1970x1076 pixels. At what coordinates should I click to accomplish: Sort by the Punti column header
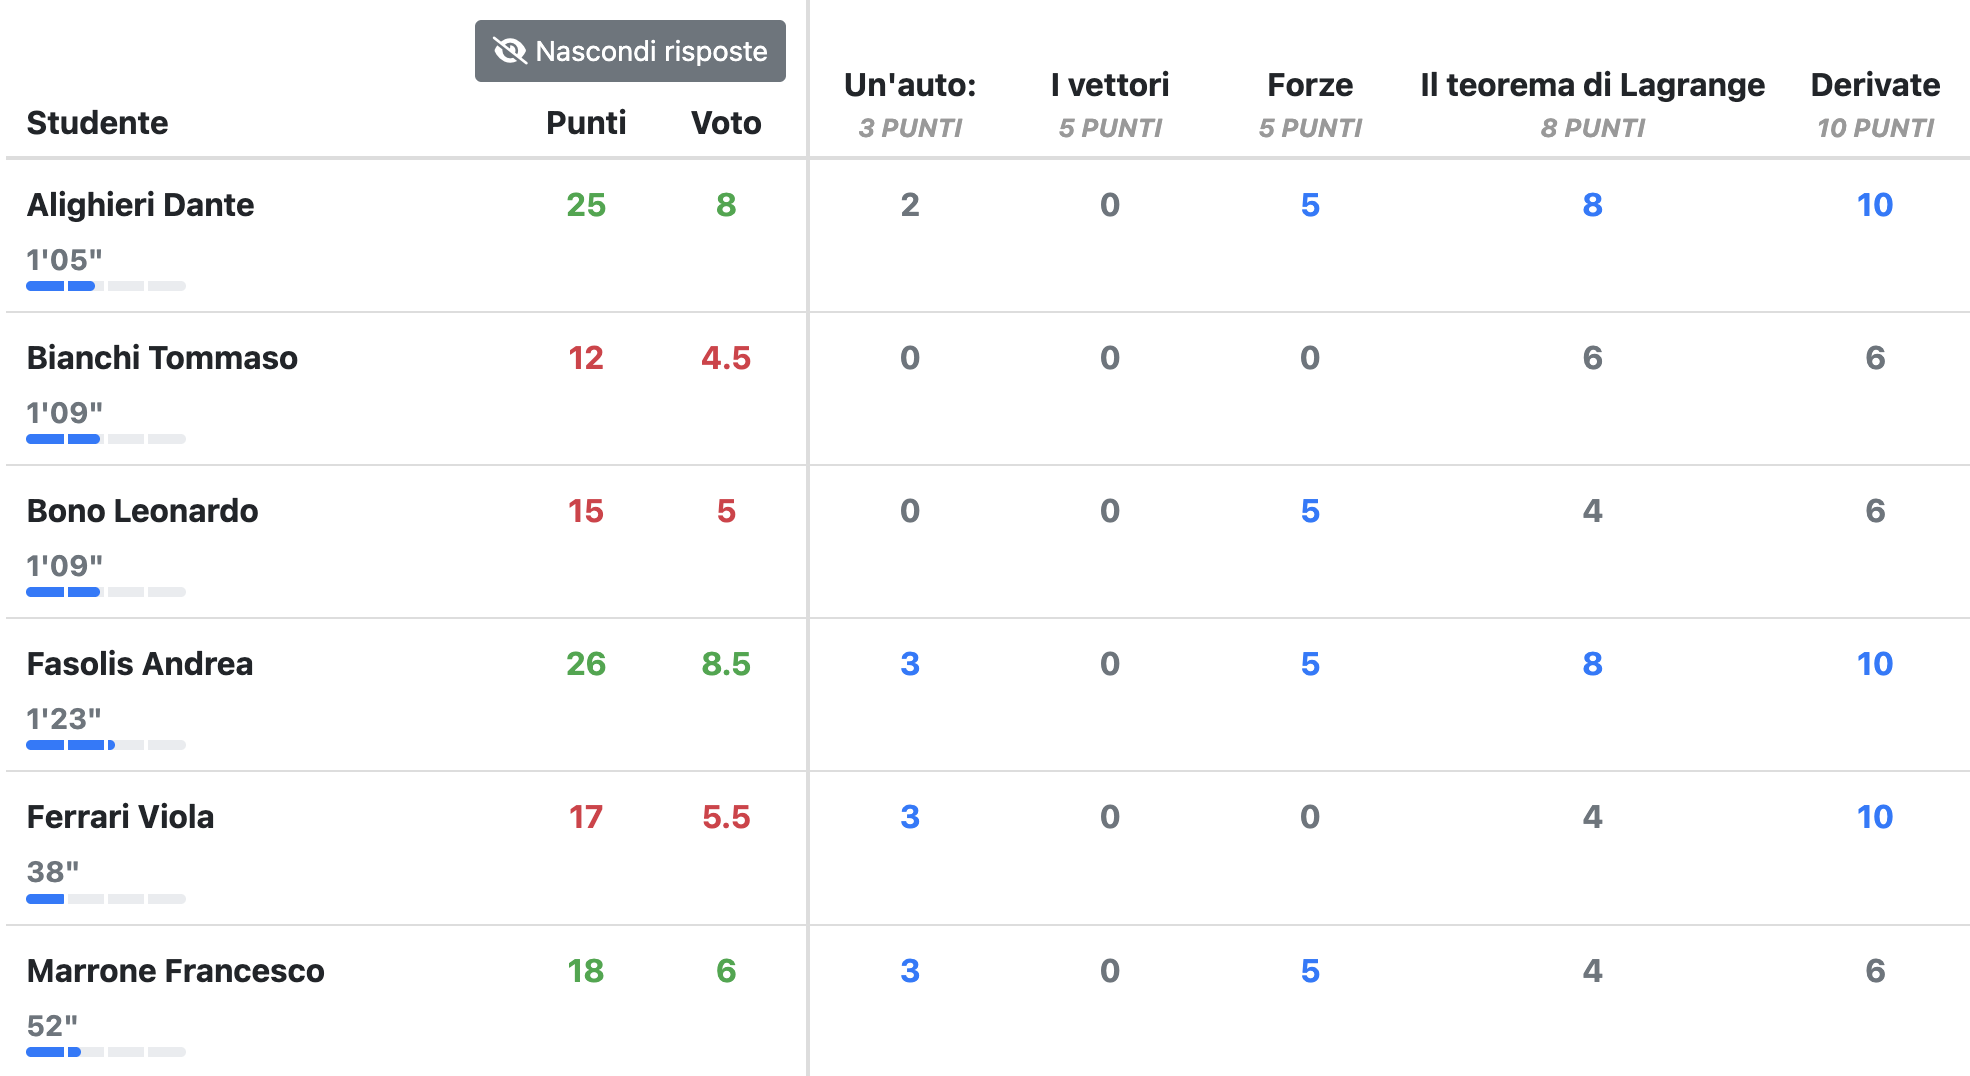pyautogui.click(x=585, y=123)
